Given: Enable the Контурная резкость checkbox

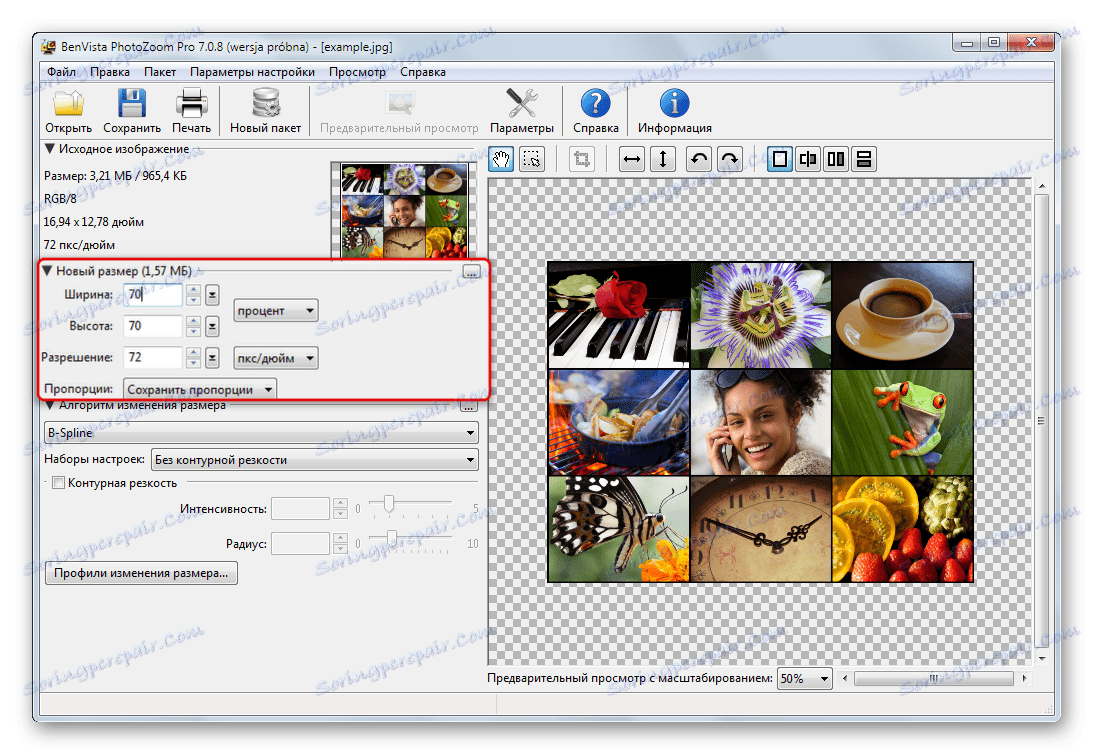Looking at the screenshot, I should (59, 483).
